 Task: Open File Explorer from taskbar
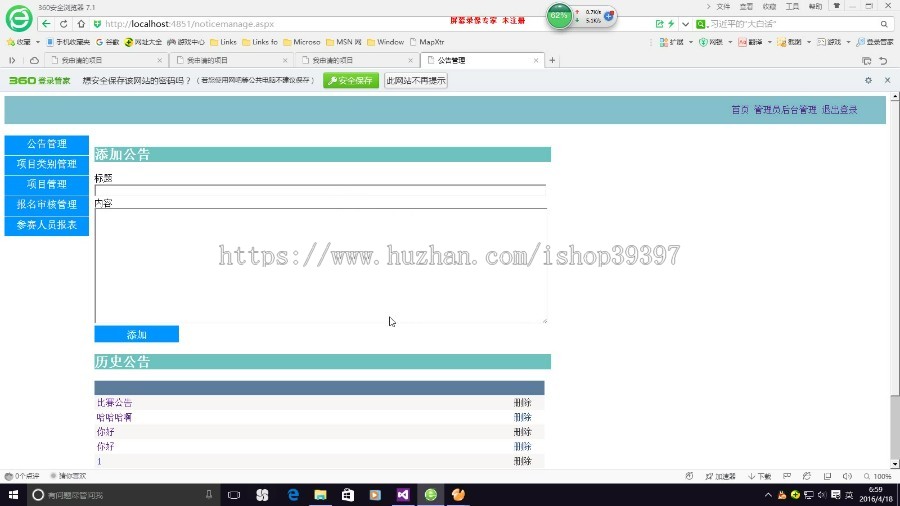pos(320,495)
